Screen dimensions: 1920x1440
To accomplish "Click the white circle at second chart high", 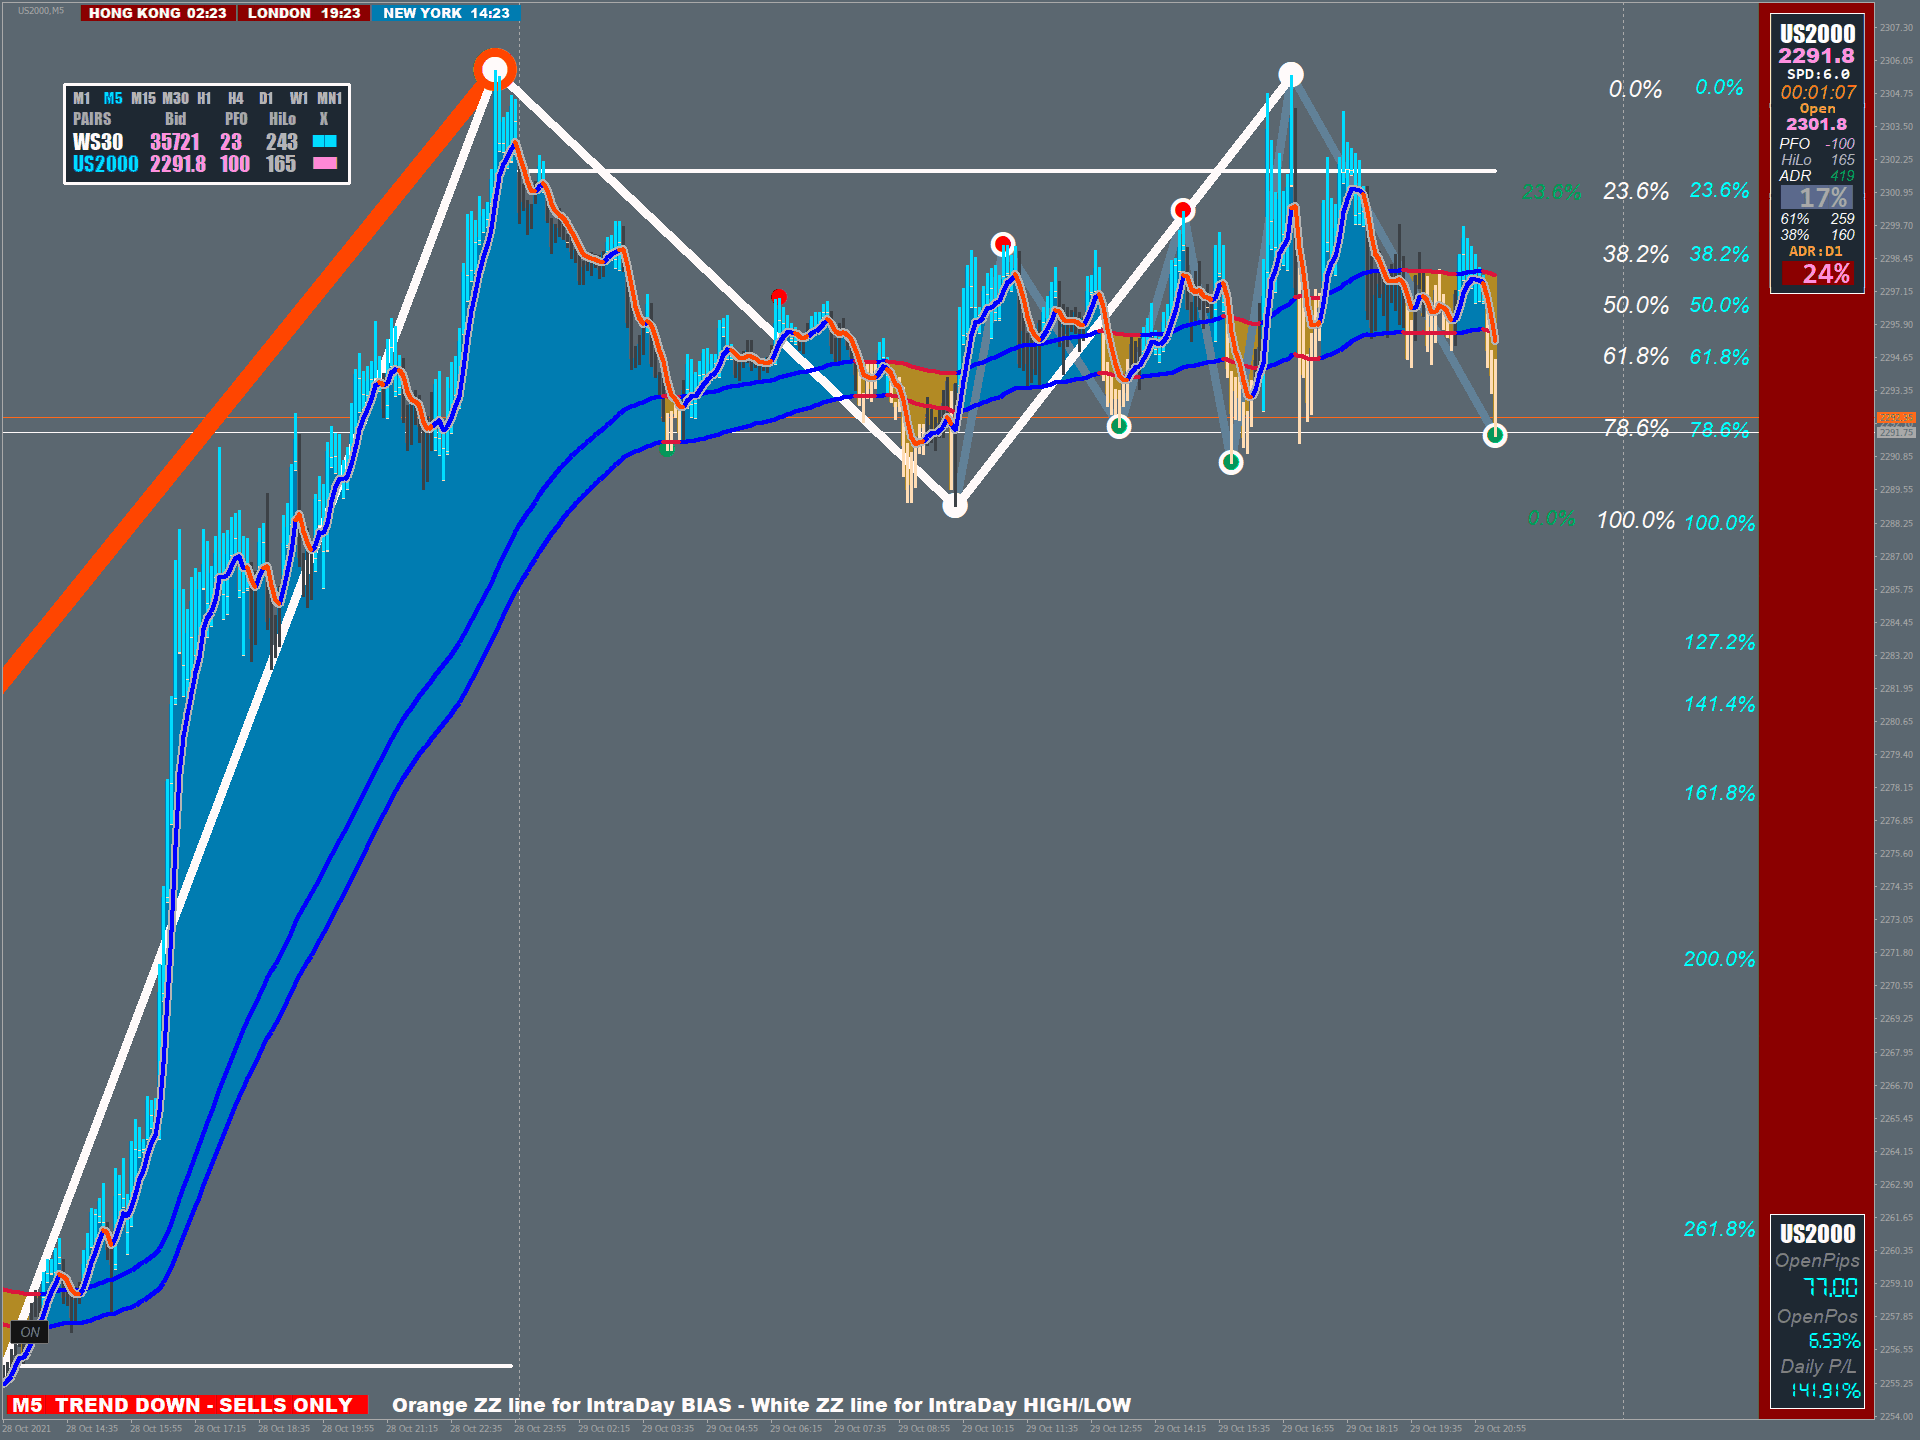I will 1291,74.
